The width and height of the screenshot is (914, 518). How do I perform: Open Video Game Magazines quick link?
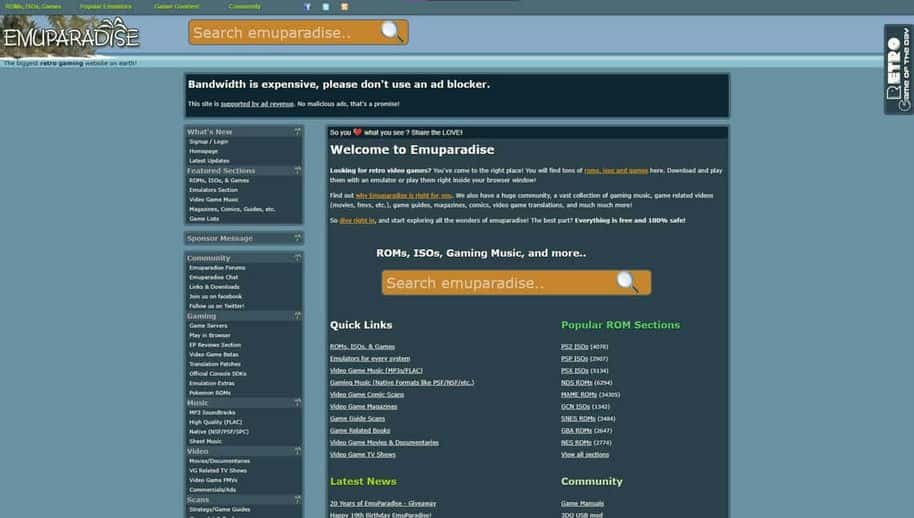click(363, 407)
